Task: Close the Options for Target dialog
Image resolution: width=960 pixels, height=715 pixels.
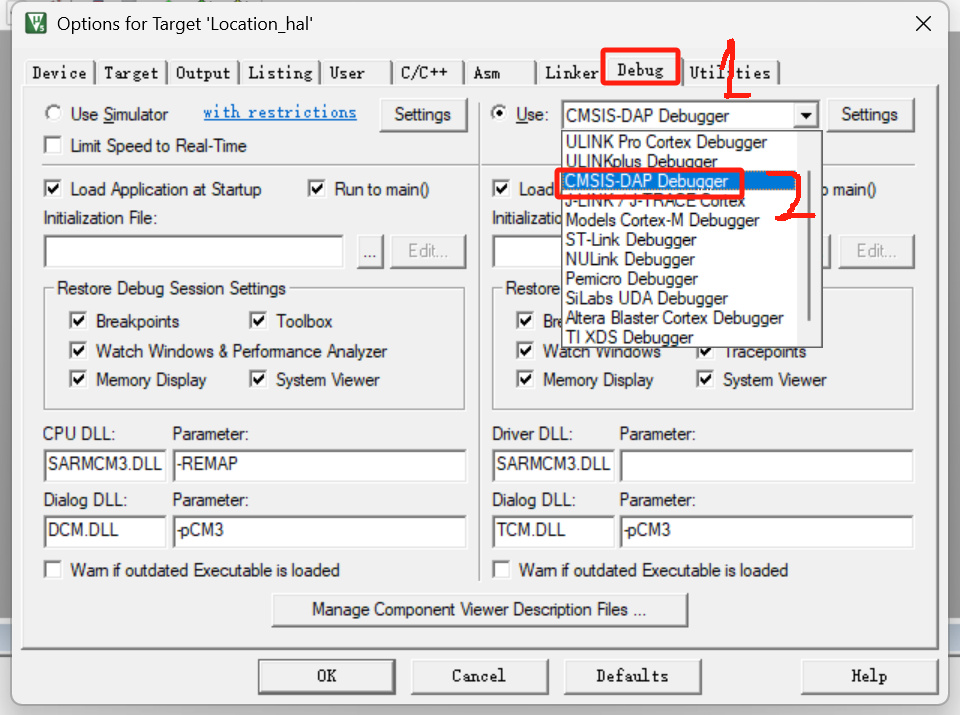Action: coord(923,24)
